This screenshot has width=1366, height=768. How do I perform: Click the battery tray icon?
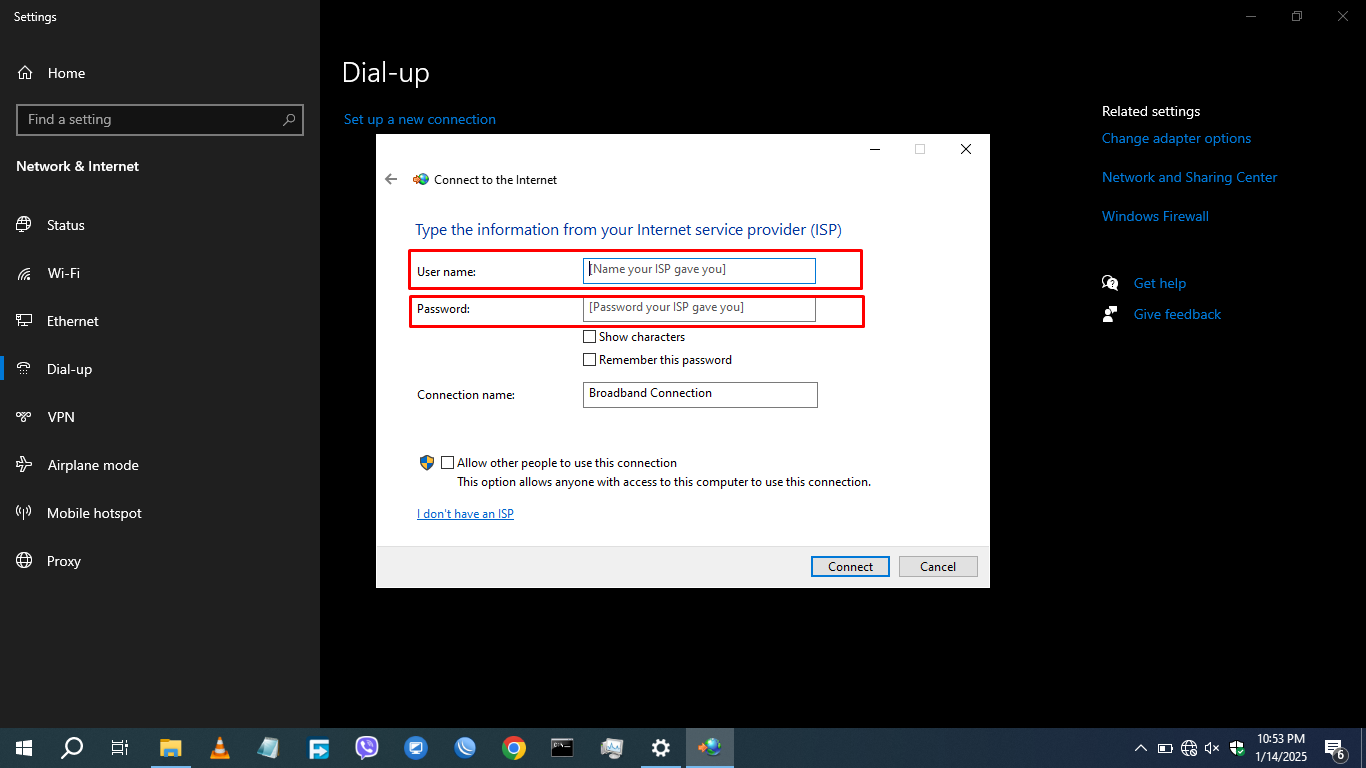pos(1165,748)
